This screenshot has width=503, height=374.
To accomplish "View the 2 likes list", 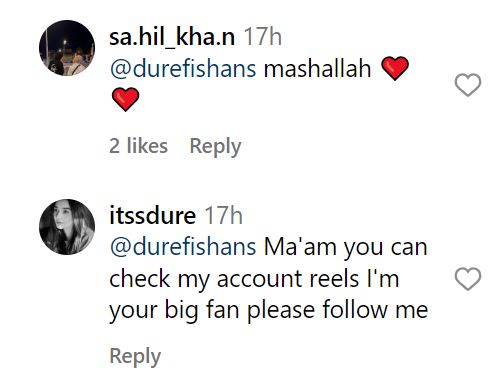I will [x=138, y=146].
